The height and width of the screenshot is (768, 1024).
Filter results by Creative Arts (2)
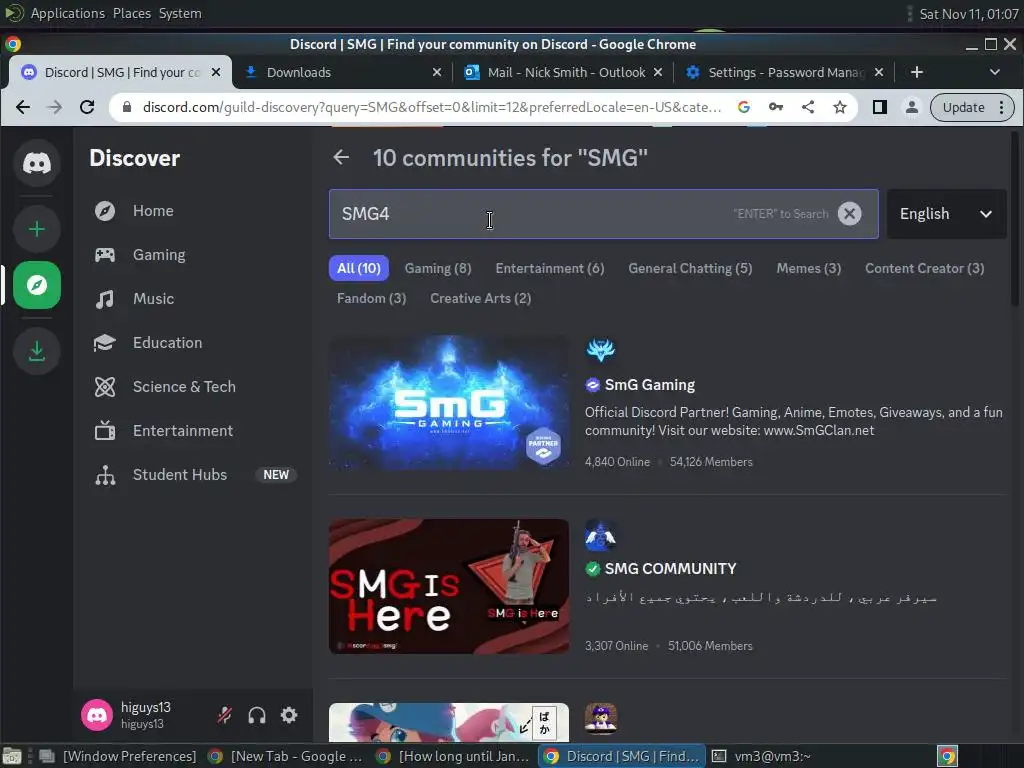point(480,298)
